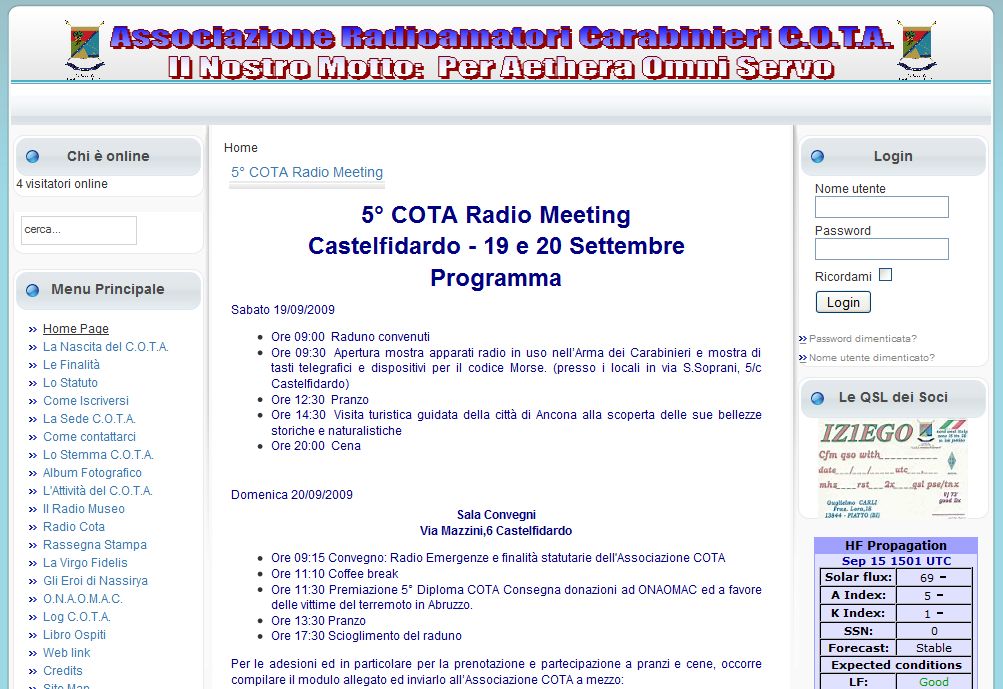The image size is (1003, 689).
Task: Go to Il Radio Museo menu item
Action: click(84, 509)
